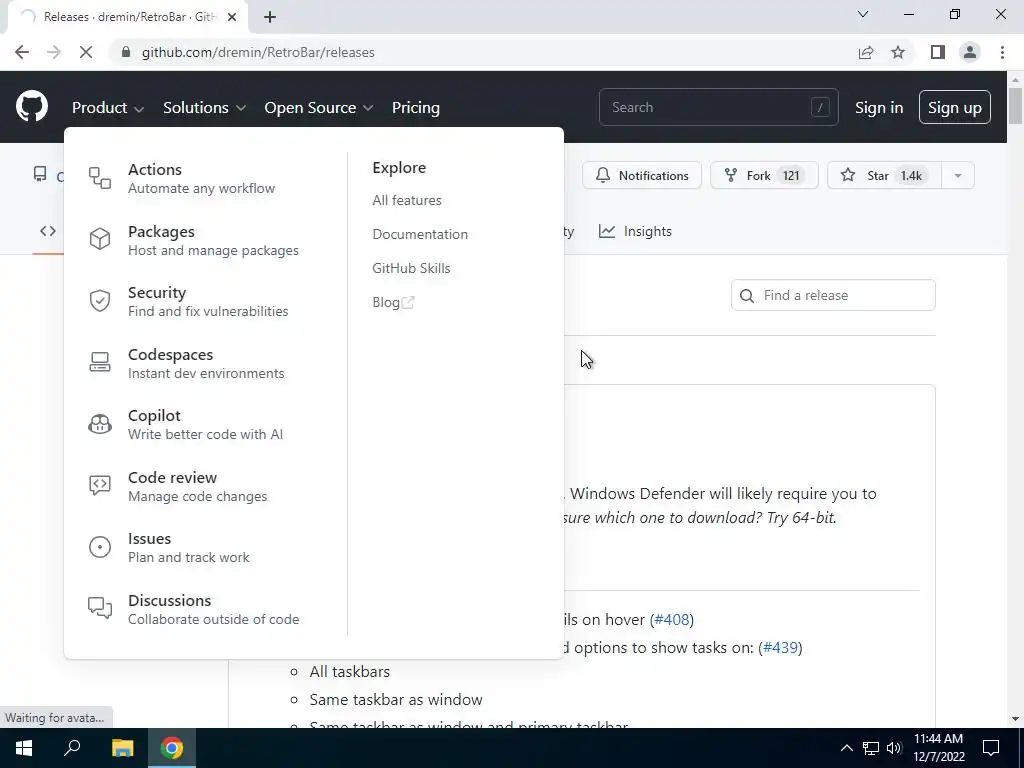Image resolution: width=1024 pixels, height=768 pixels.
Task: Click the Notifications button
Action: click(x=642, y=176)
